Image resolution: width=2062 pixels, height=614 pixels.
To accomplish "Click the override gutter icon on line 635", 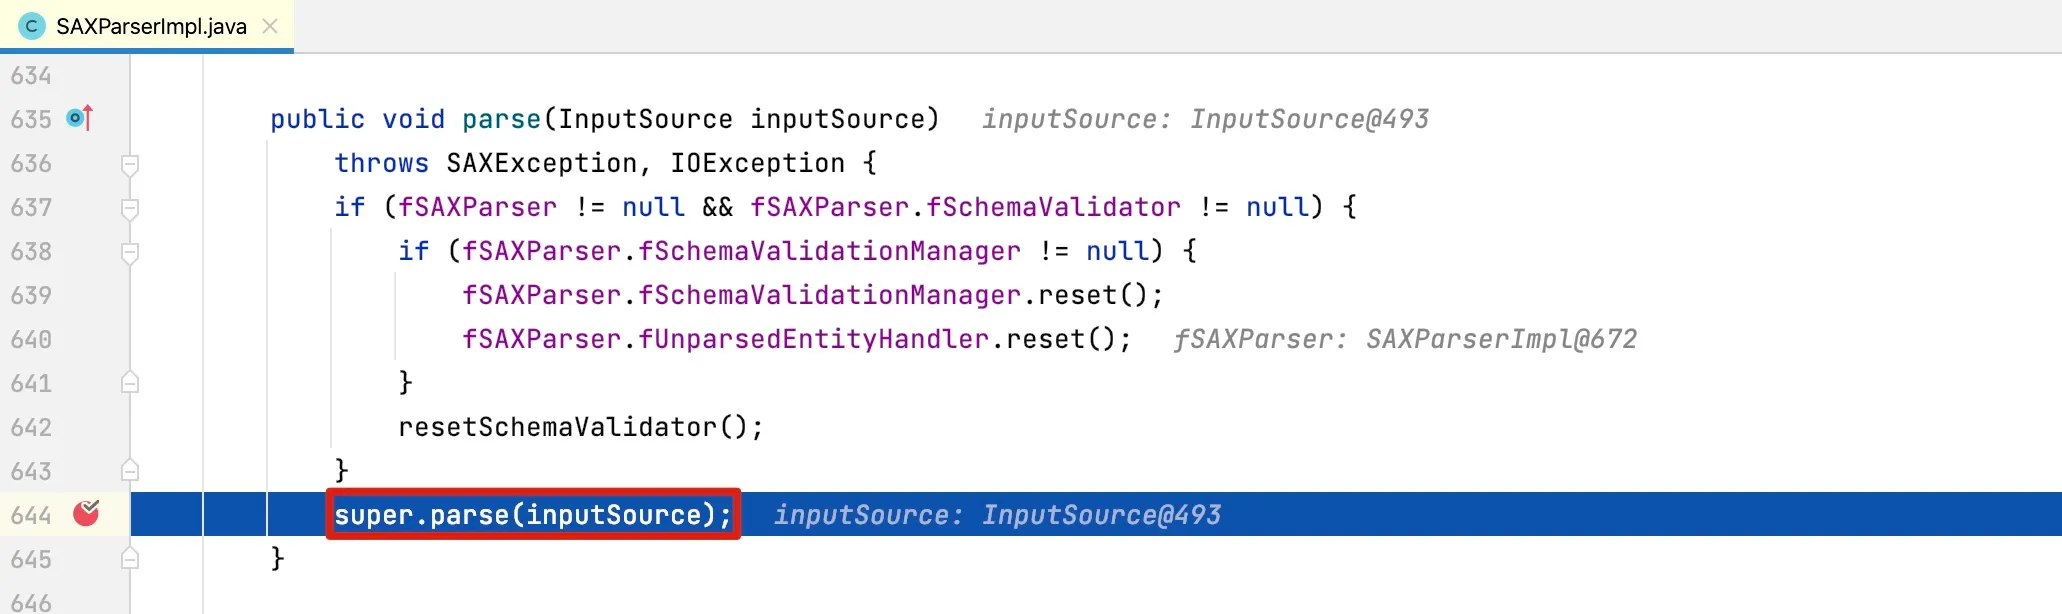I will [x=80, y=118].
